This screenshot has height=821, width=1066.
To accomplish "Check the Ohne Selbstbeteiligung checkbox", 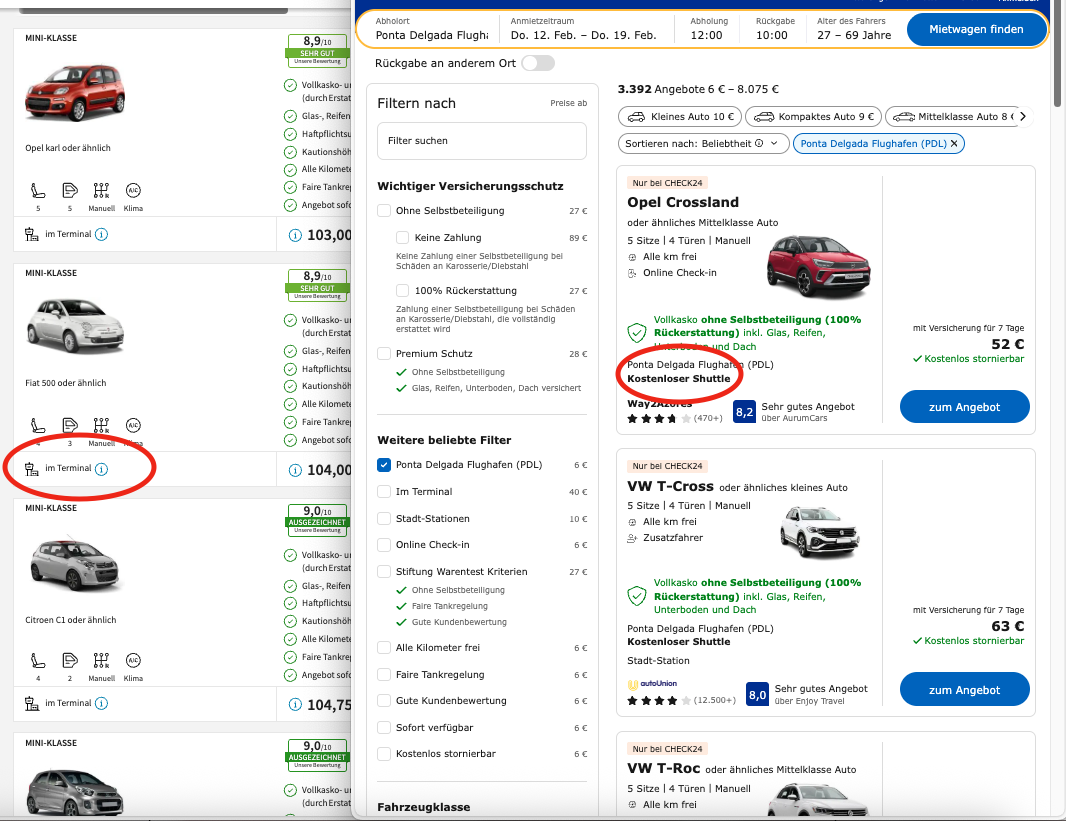I will 384,211.
